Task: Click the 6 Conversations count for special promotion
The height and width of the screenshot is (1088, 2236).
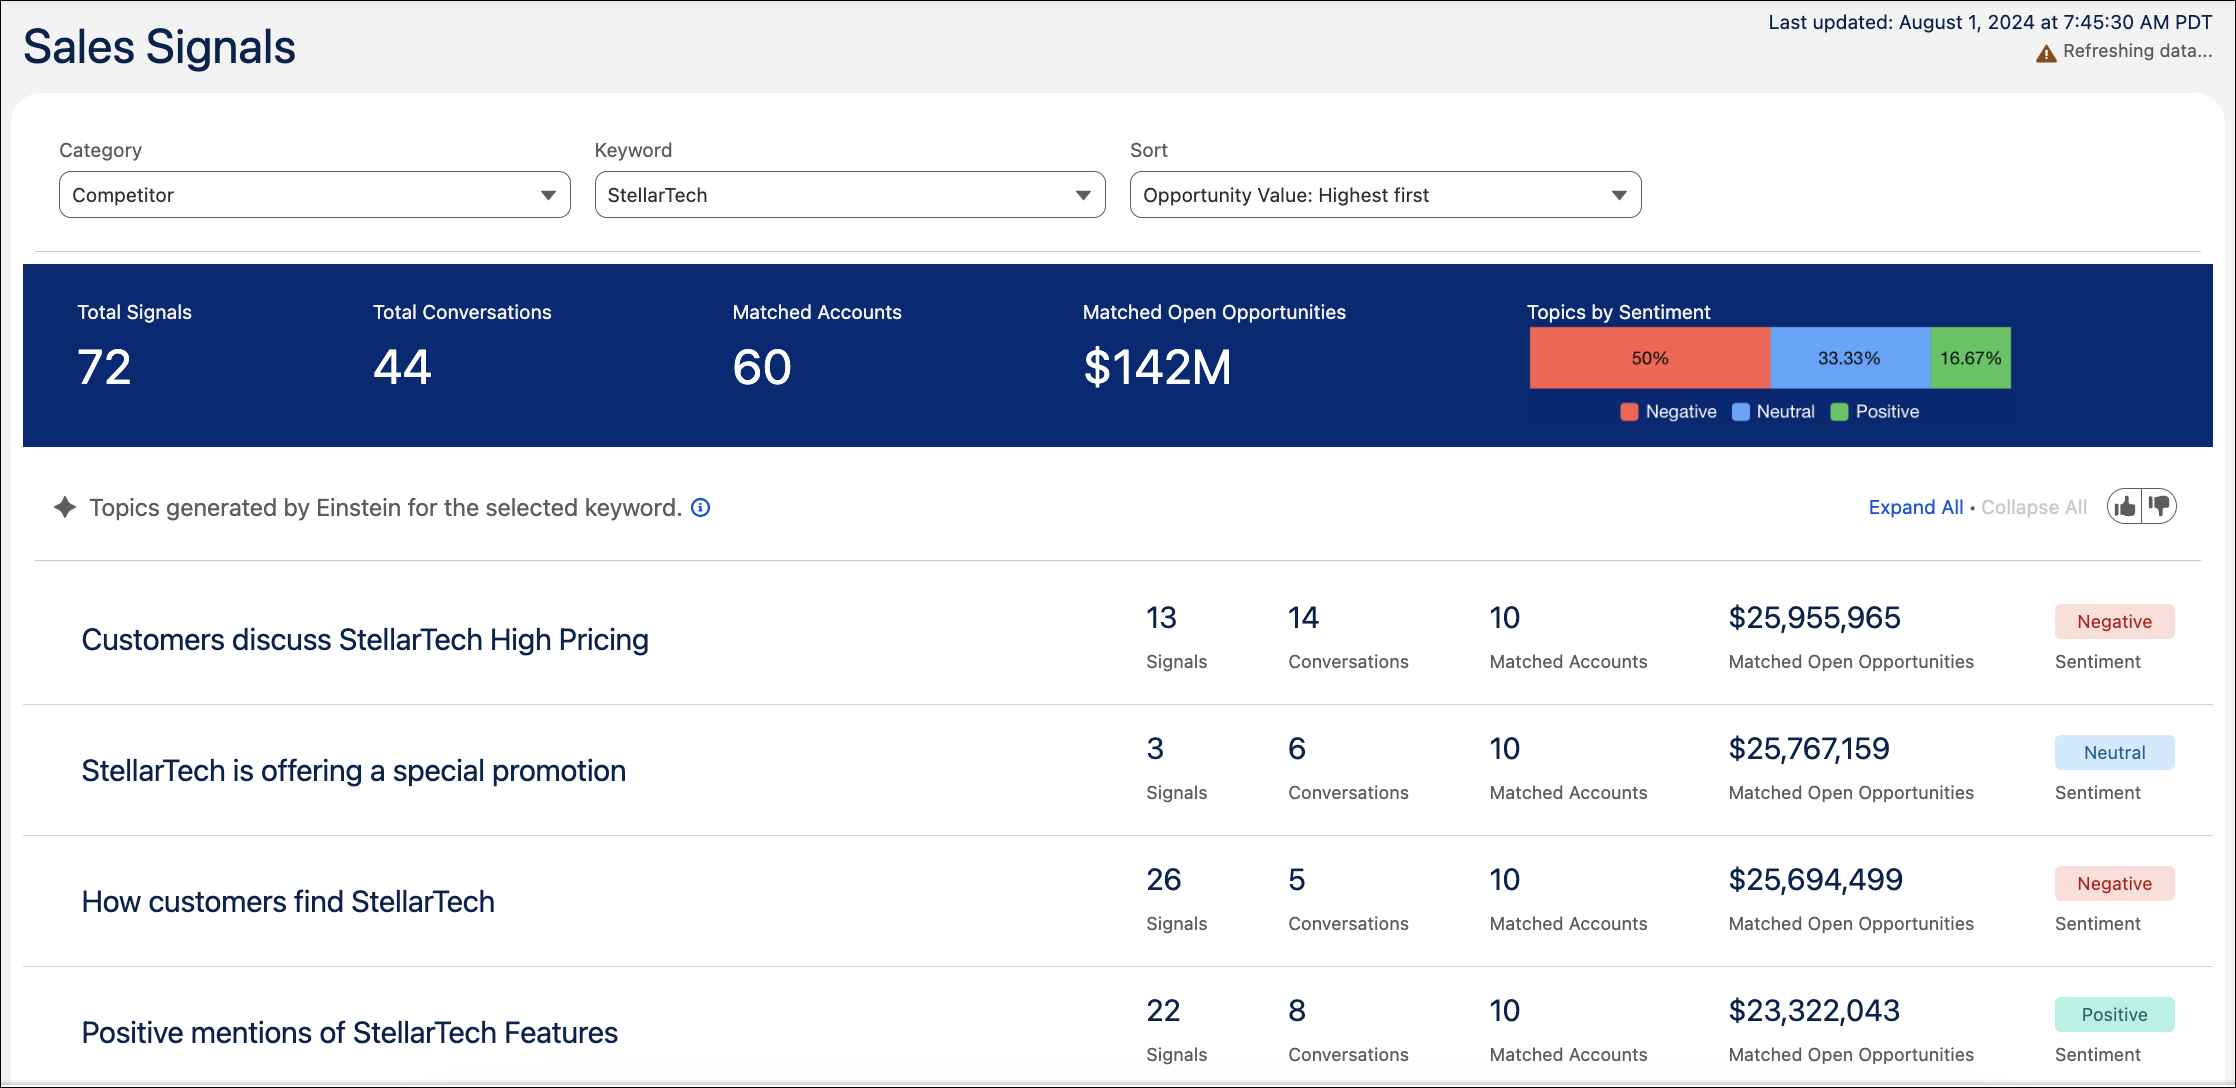Action: click(x=1297, y=749)
